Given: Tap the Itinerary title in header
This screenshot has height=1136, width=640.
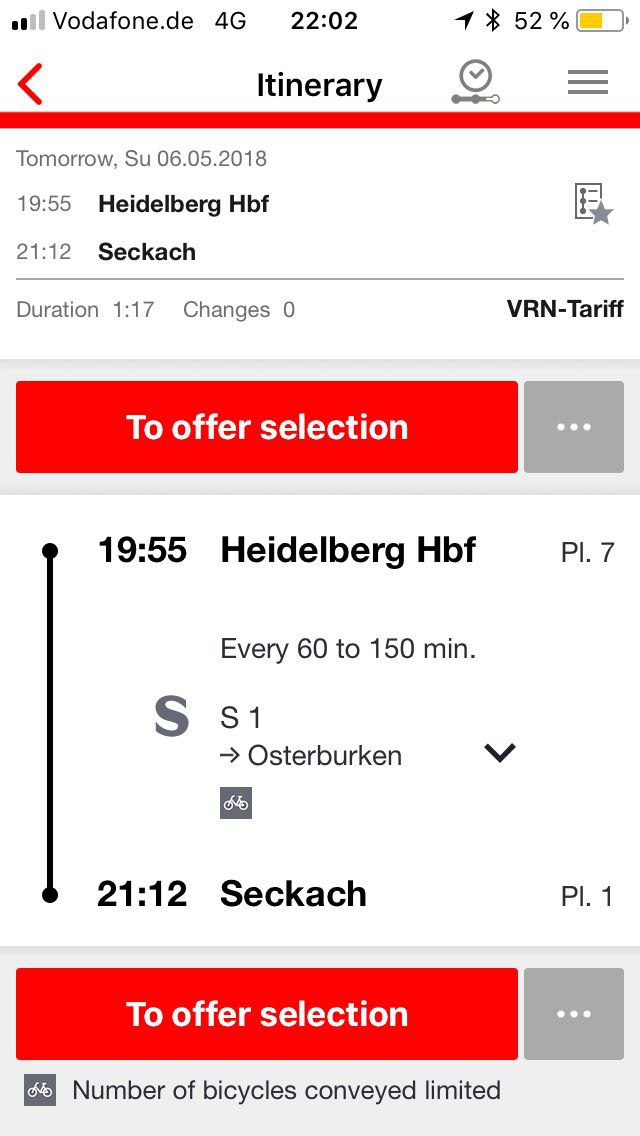Looking at the screenshot, I should tap(319, 85).
